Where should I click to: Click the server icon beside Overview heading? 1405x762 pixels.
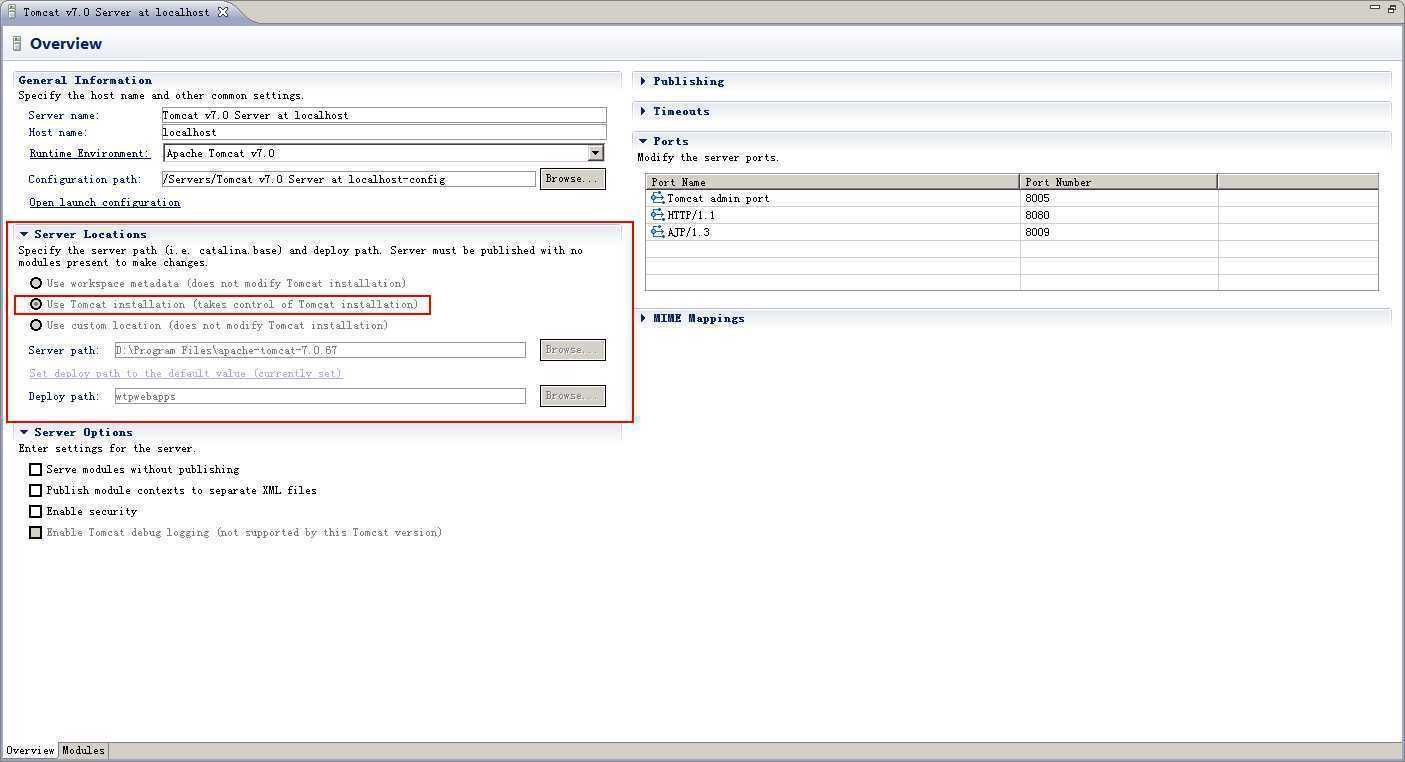pos(17,43)
